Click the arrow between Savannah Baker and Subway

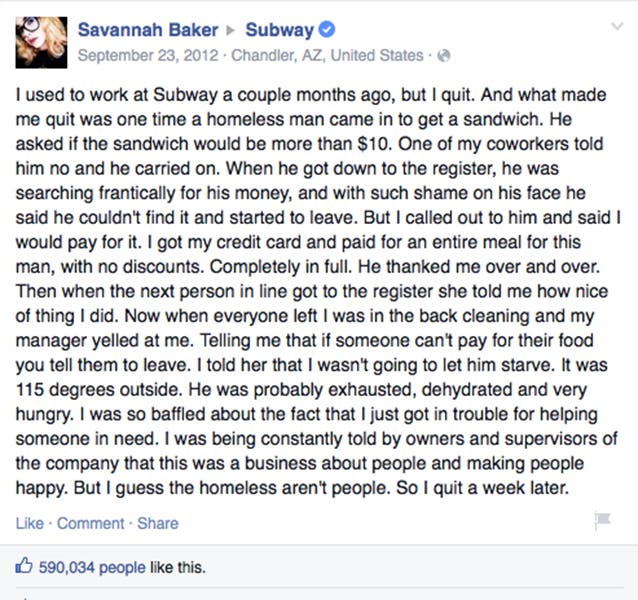pyautogui.click(x=230, y=31)
